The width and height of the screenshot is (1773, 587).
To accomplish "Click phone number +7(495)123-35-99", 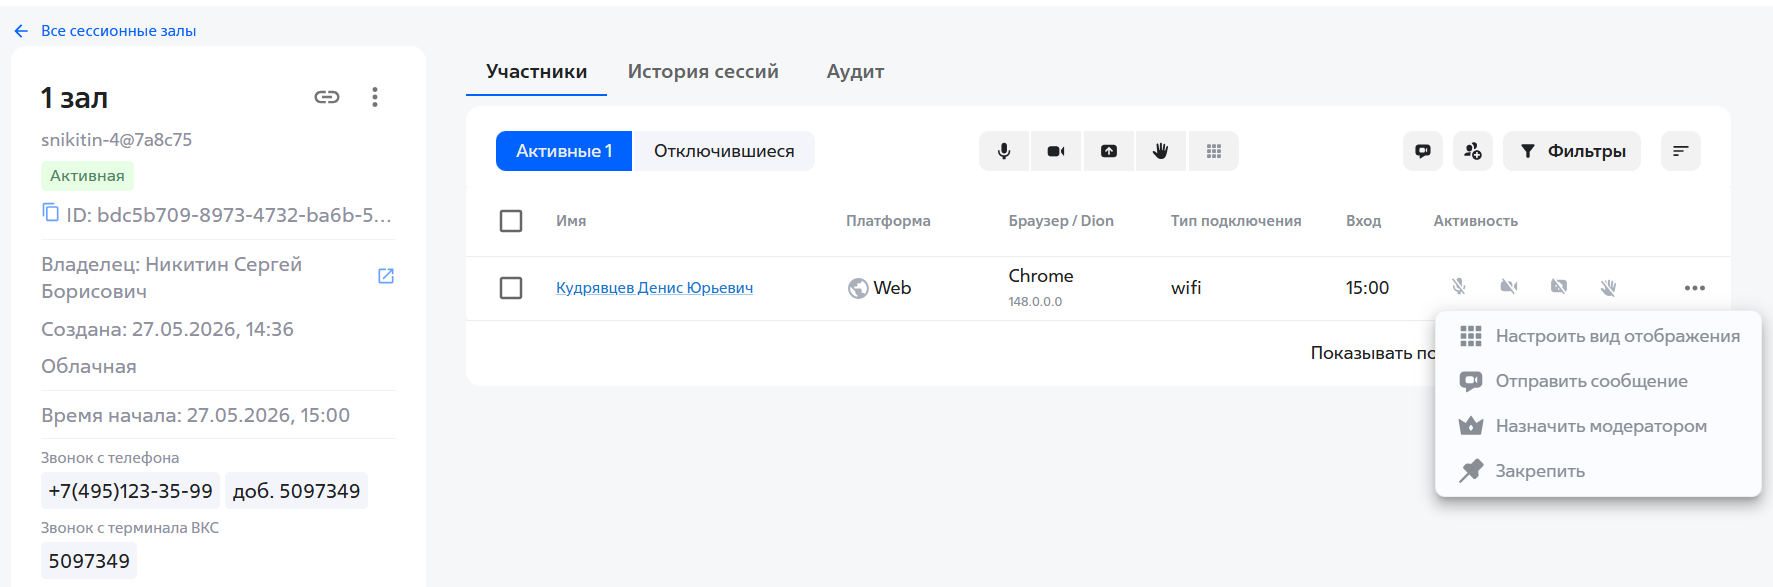I will click(130, 491).
